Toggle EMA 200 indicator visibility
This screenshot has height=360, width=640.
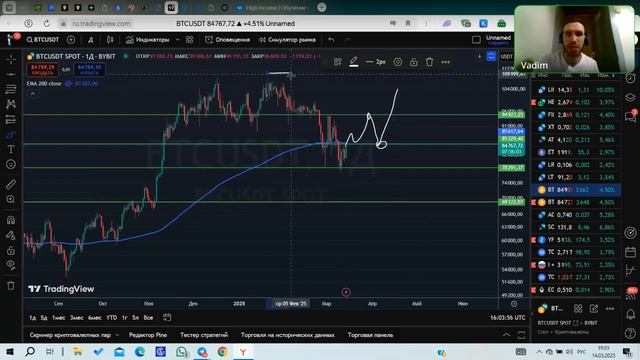(x=68, y=83)
